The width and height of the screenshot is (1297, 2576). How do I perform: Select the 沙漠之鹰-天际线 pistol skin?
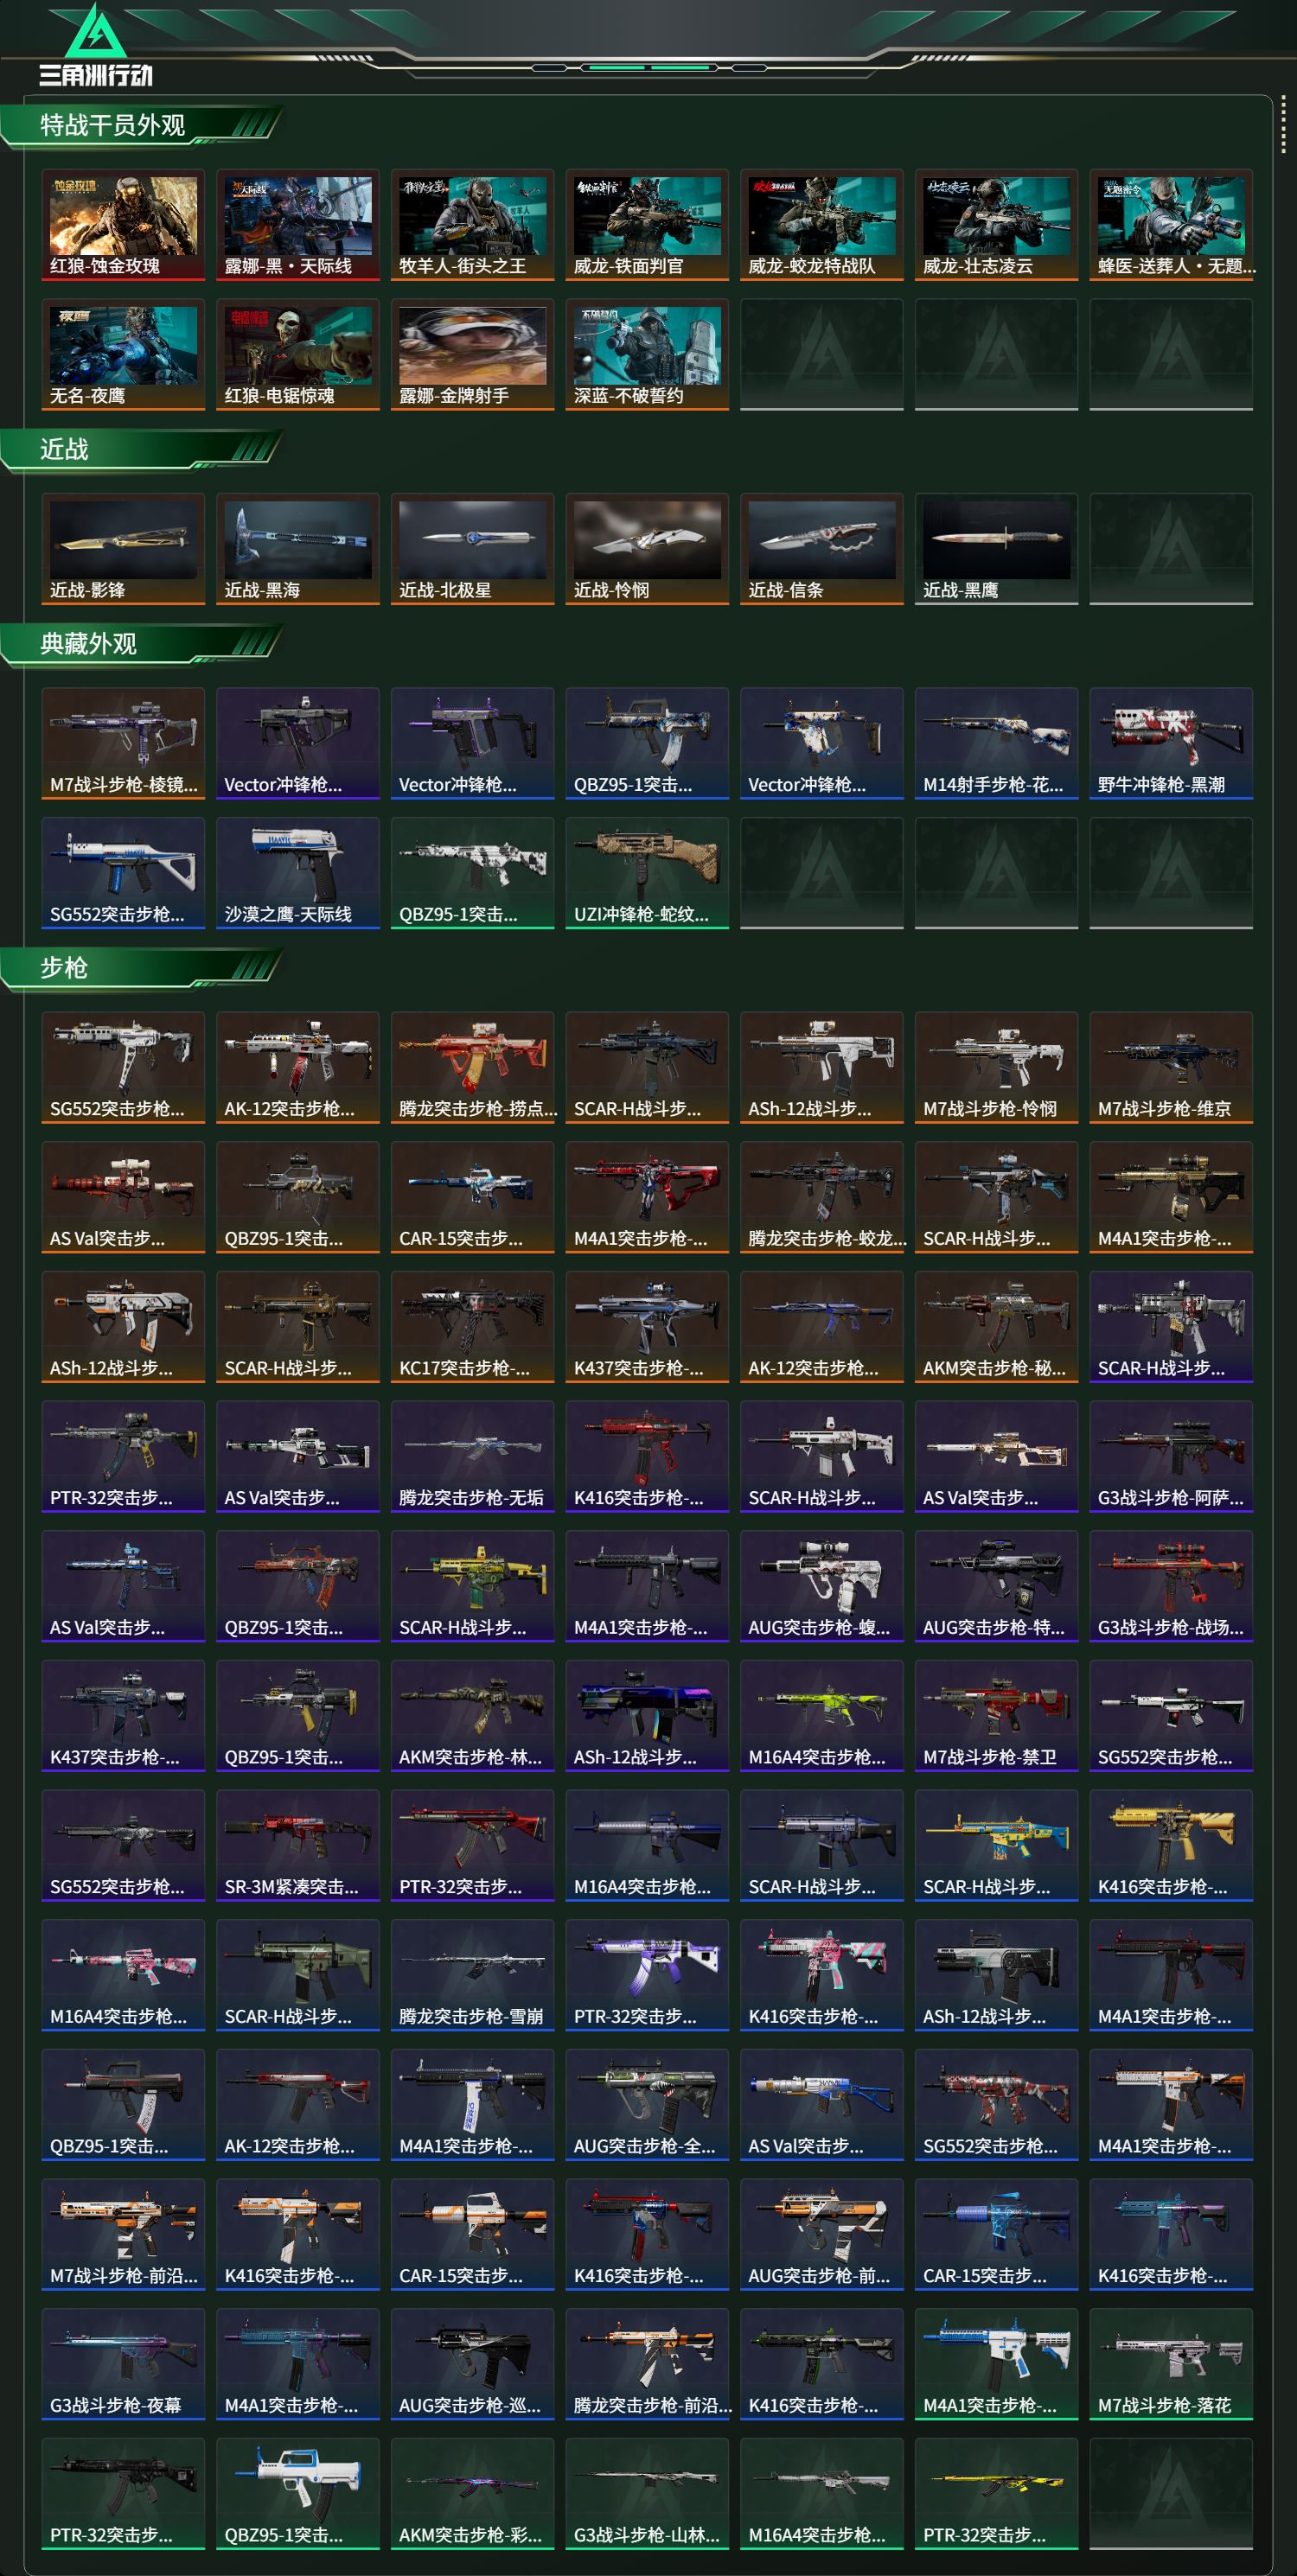[298, 873]
